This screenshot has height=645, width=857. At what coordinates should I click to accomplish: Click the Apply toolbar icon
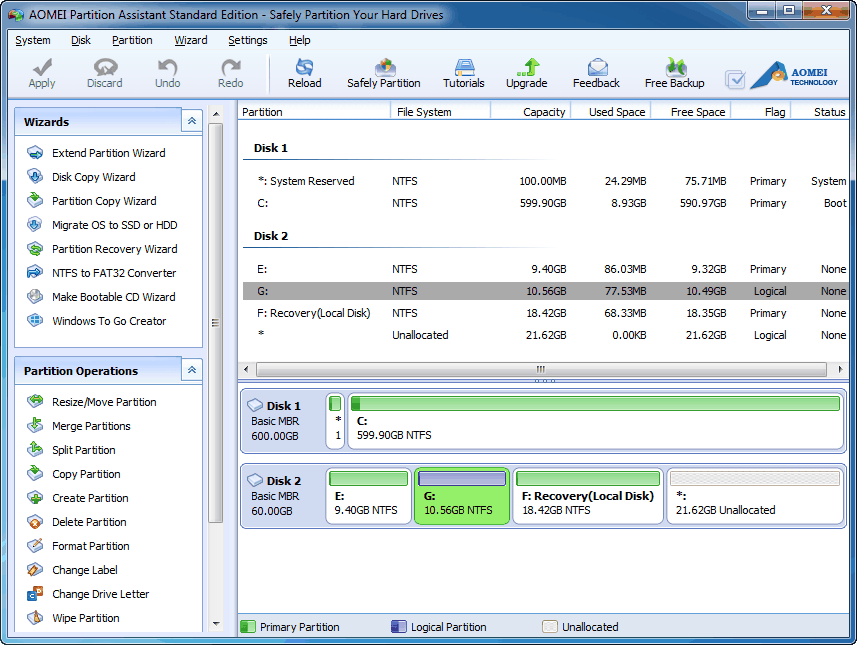pos(42,73)
